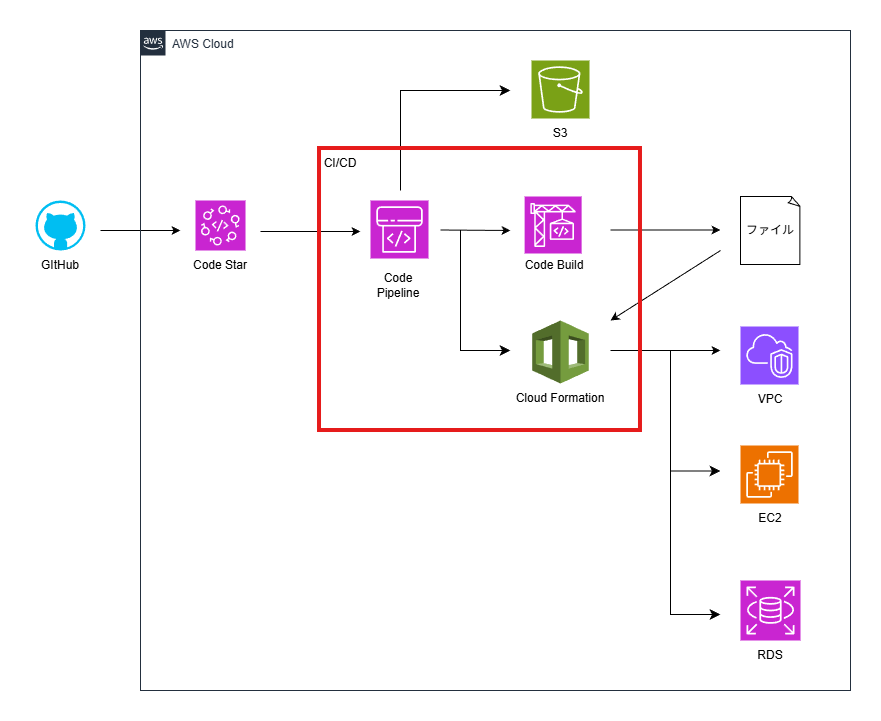Select the EC2 chip icon

pos(769,475)
